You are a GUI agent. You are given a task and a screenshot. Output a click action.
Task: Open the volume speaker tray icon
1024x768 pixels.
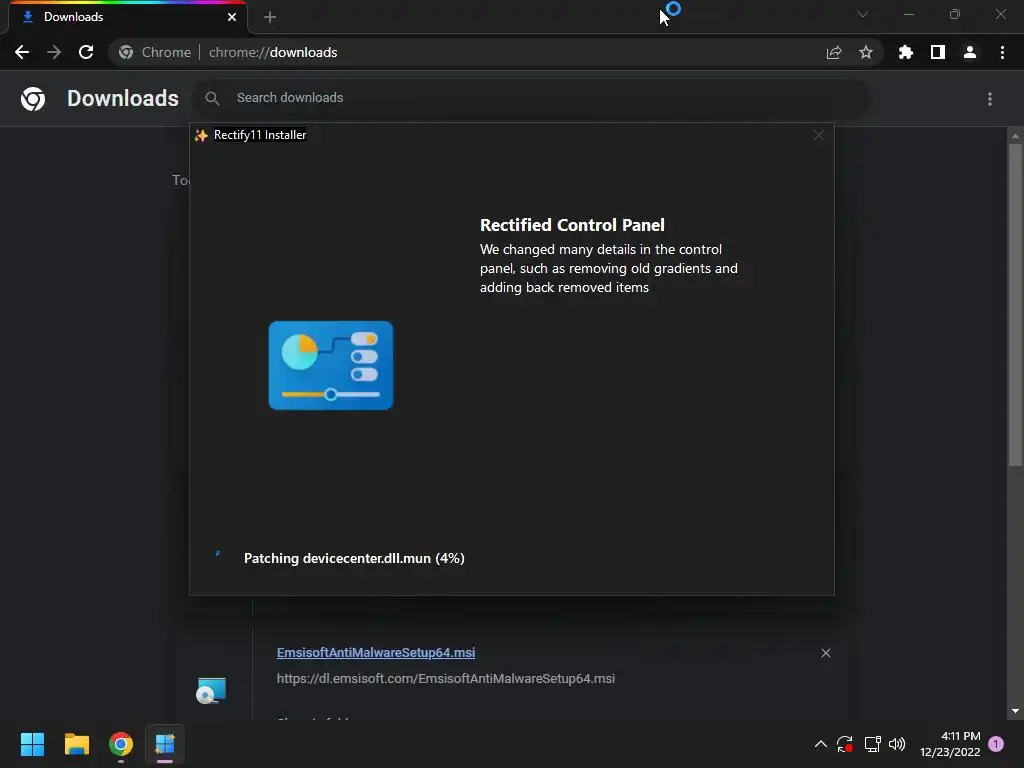coord(897,744)
